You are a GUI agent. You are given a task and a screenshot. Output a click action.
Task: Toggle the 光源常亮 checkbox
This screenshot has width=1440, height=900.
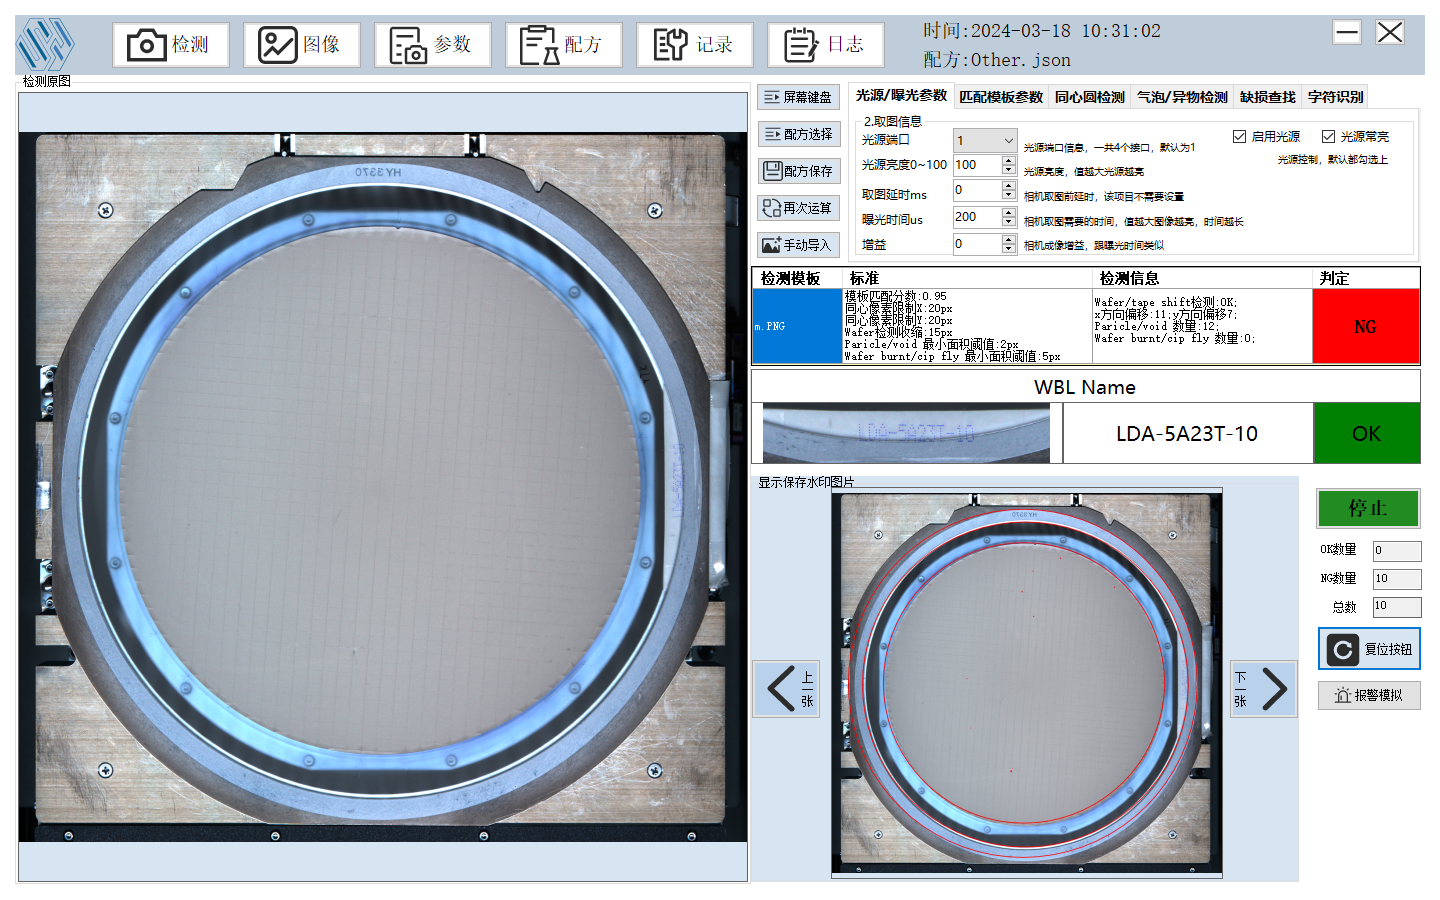pyautogui.click(x=1328, y=137)
